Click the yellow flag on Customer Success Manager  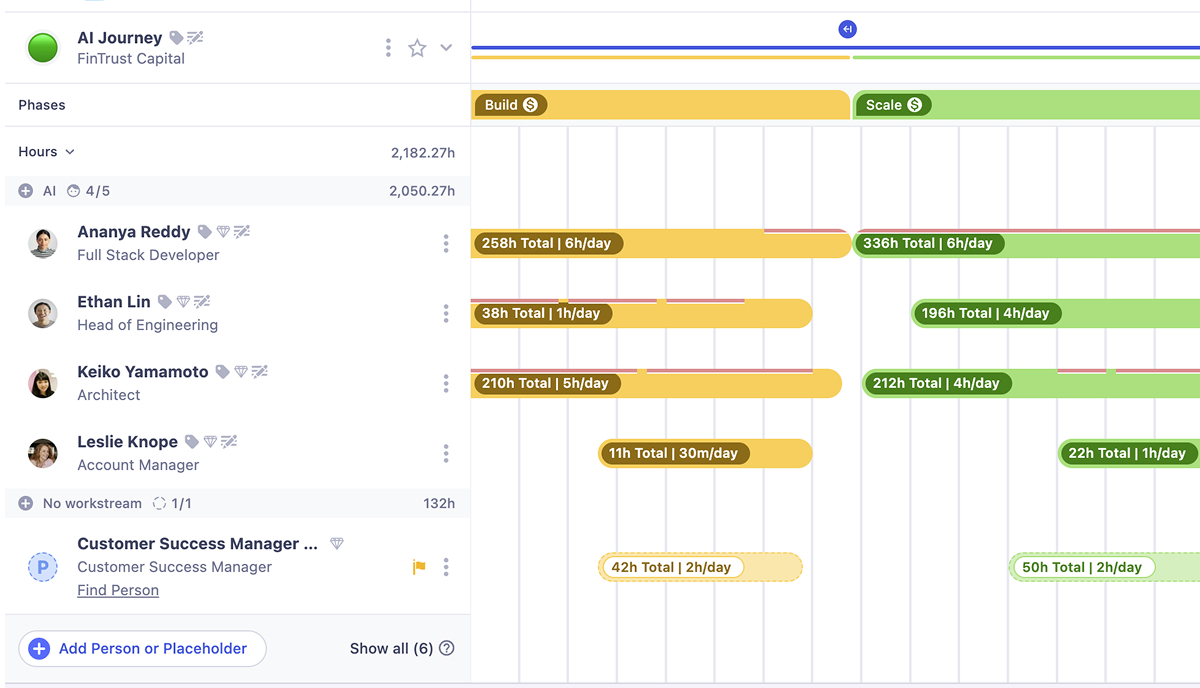coord(419,567)
